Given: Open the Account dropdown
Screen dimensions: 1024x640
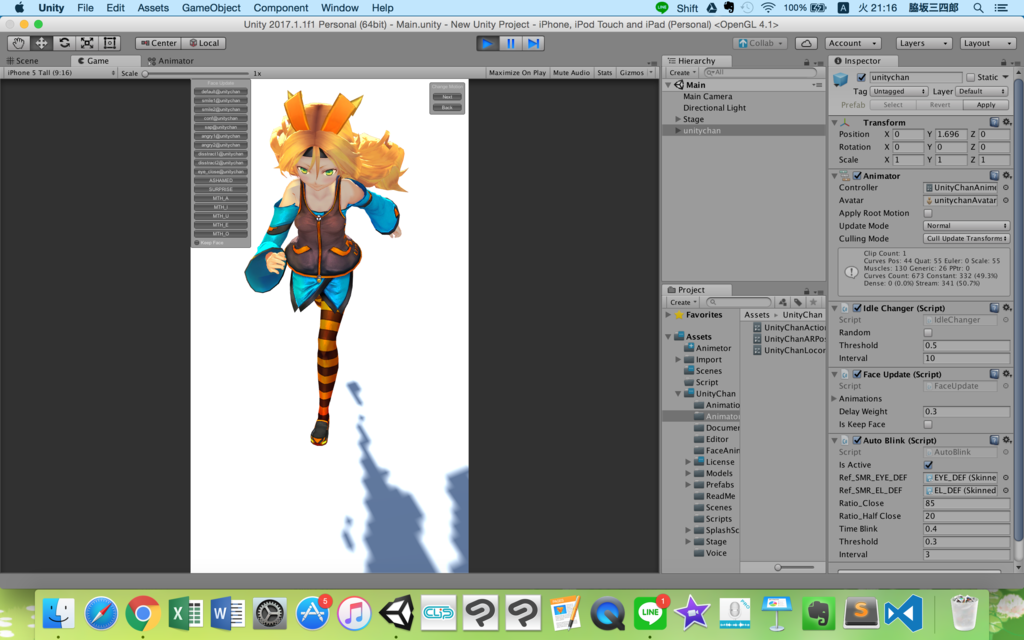Looking at the screenshot, I should click(852, 43).
